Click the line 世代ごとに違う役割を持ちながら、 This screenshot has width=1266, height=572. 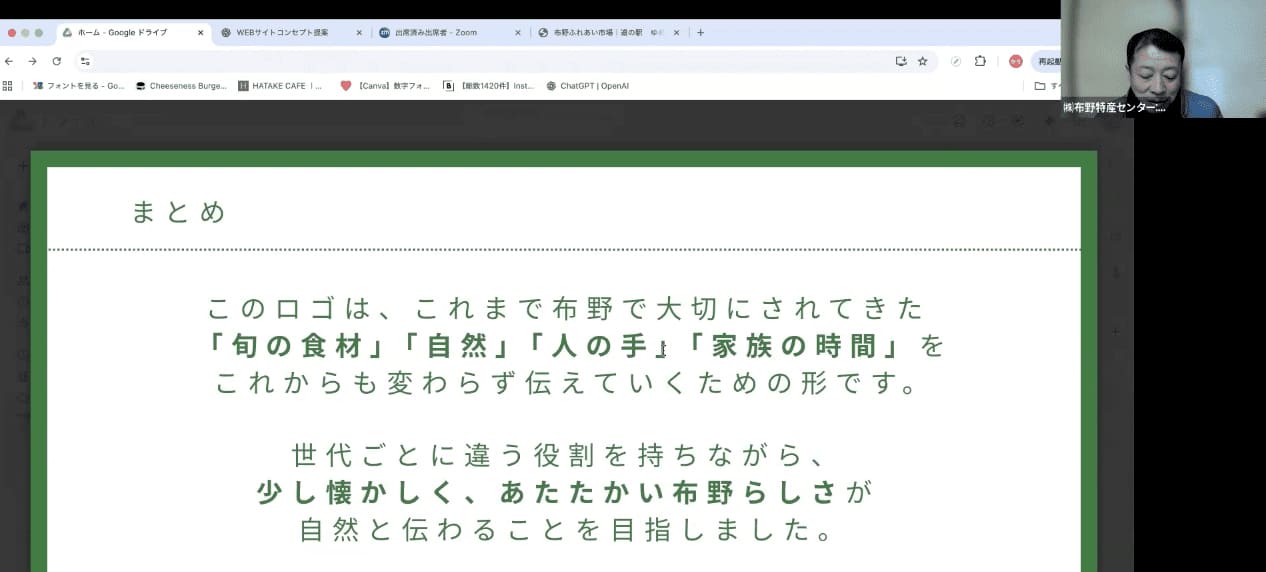[x=558, y=456]
